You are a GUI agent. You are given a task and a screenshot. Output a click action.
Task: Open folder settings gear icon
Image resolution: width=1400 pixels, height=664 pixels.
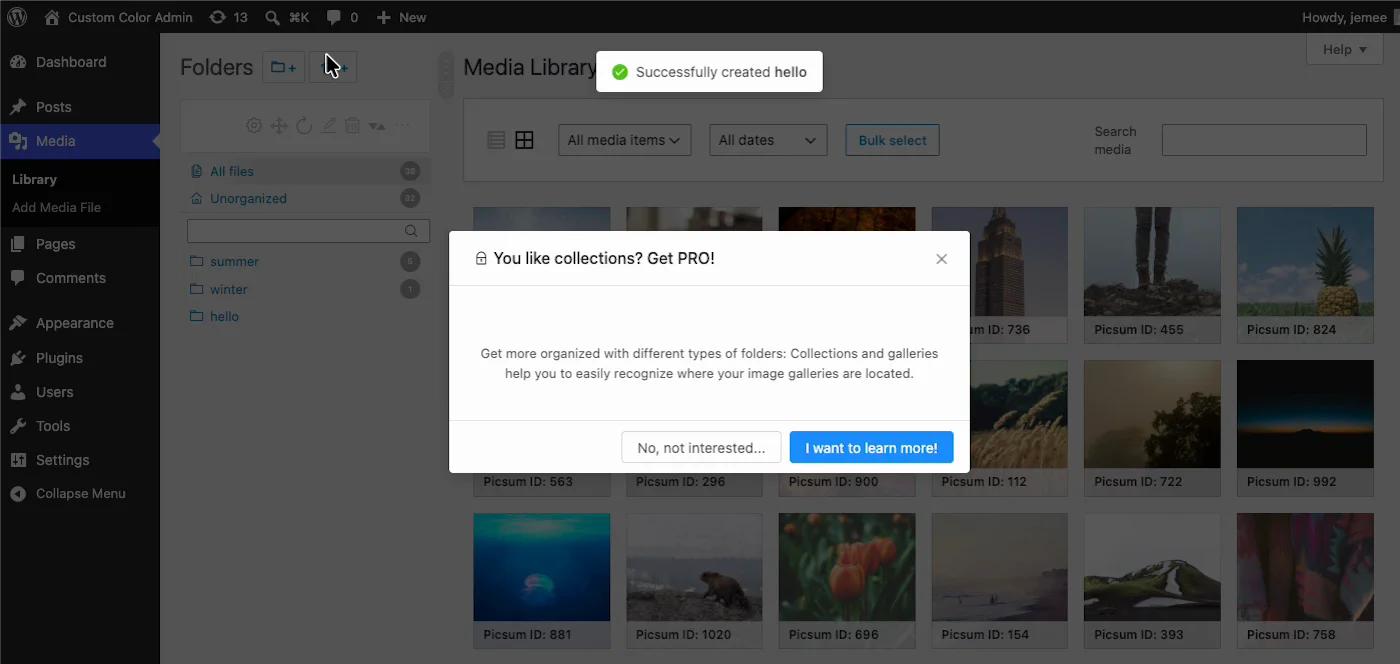click(x=254, y=126)
